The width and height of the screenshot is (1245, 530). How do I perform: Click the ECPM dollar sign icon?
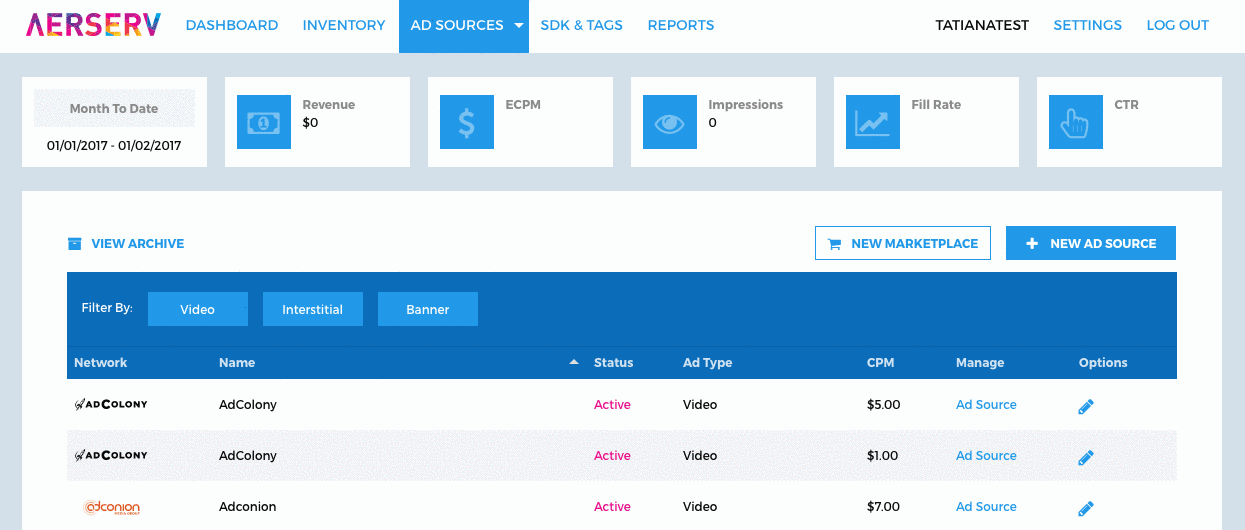tap(466, 122)
